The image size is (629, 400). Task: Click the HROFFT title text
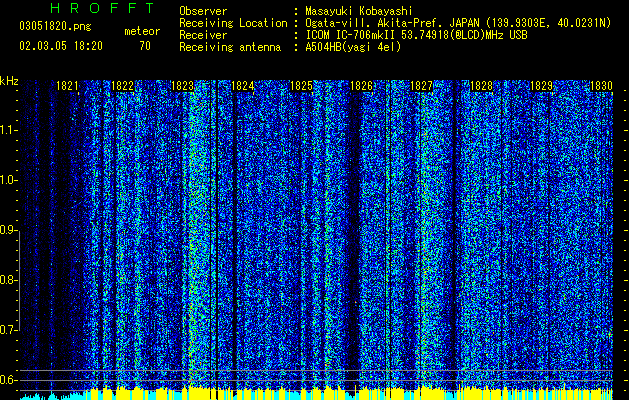[102, 8]
